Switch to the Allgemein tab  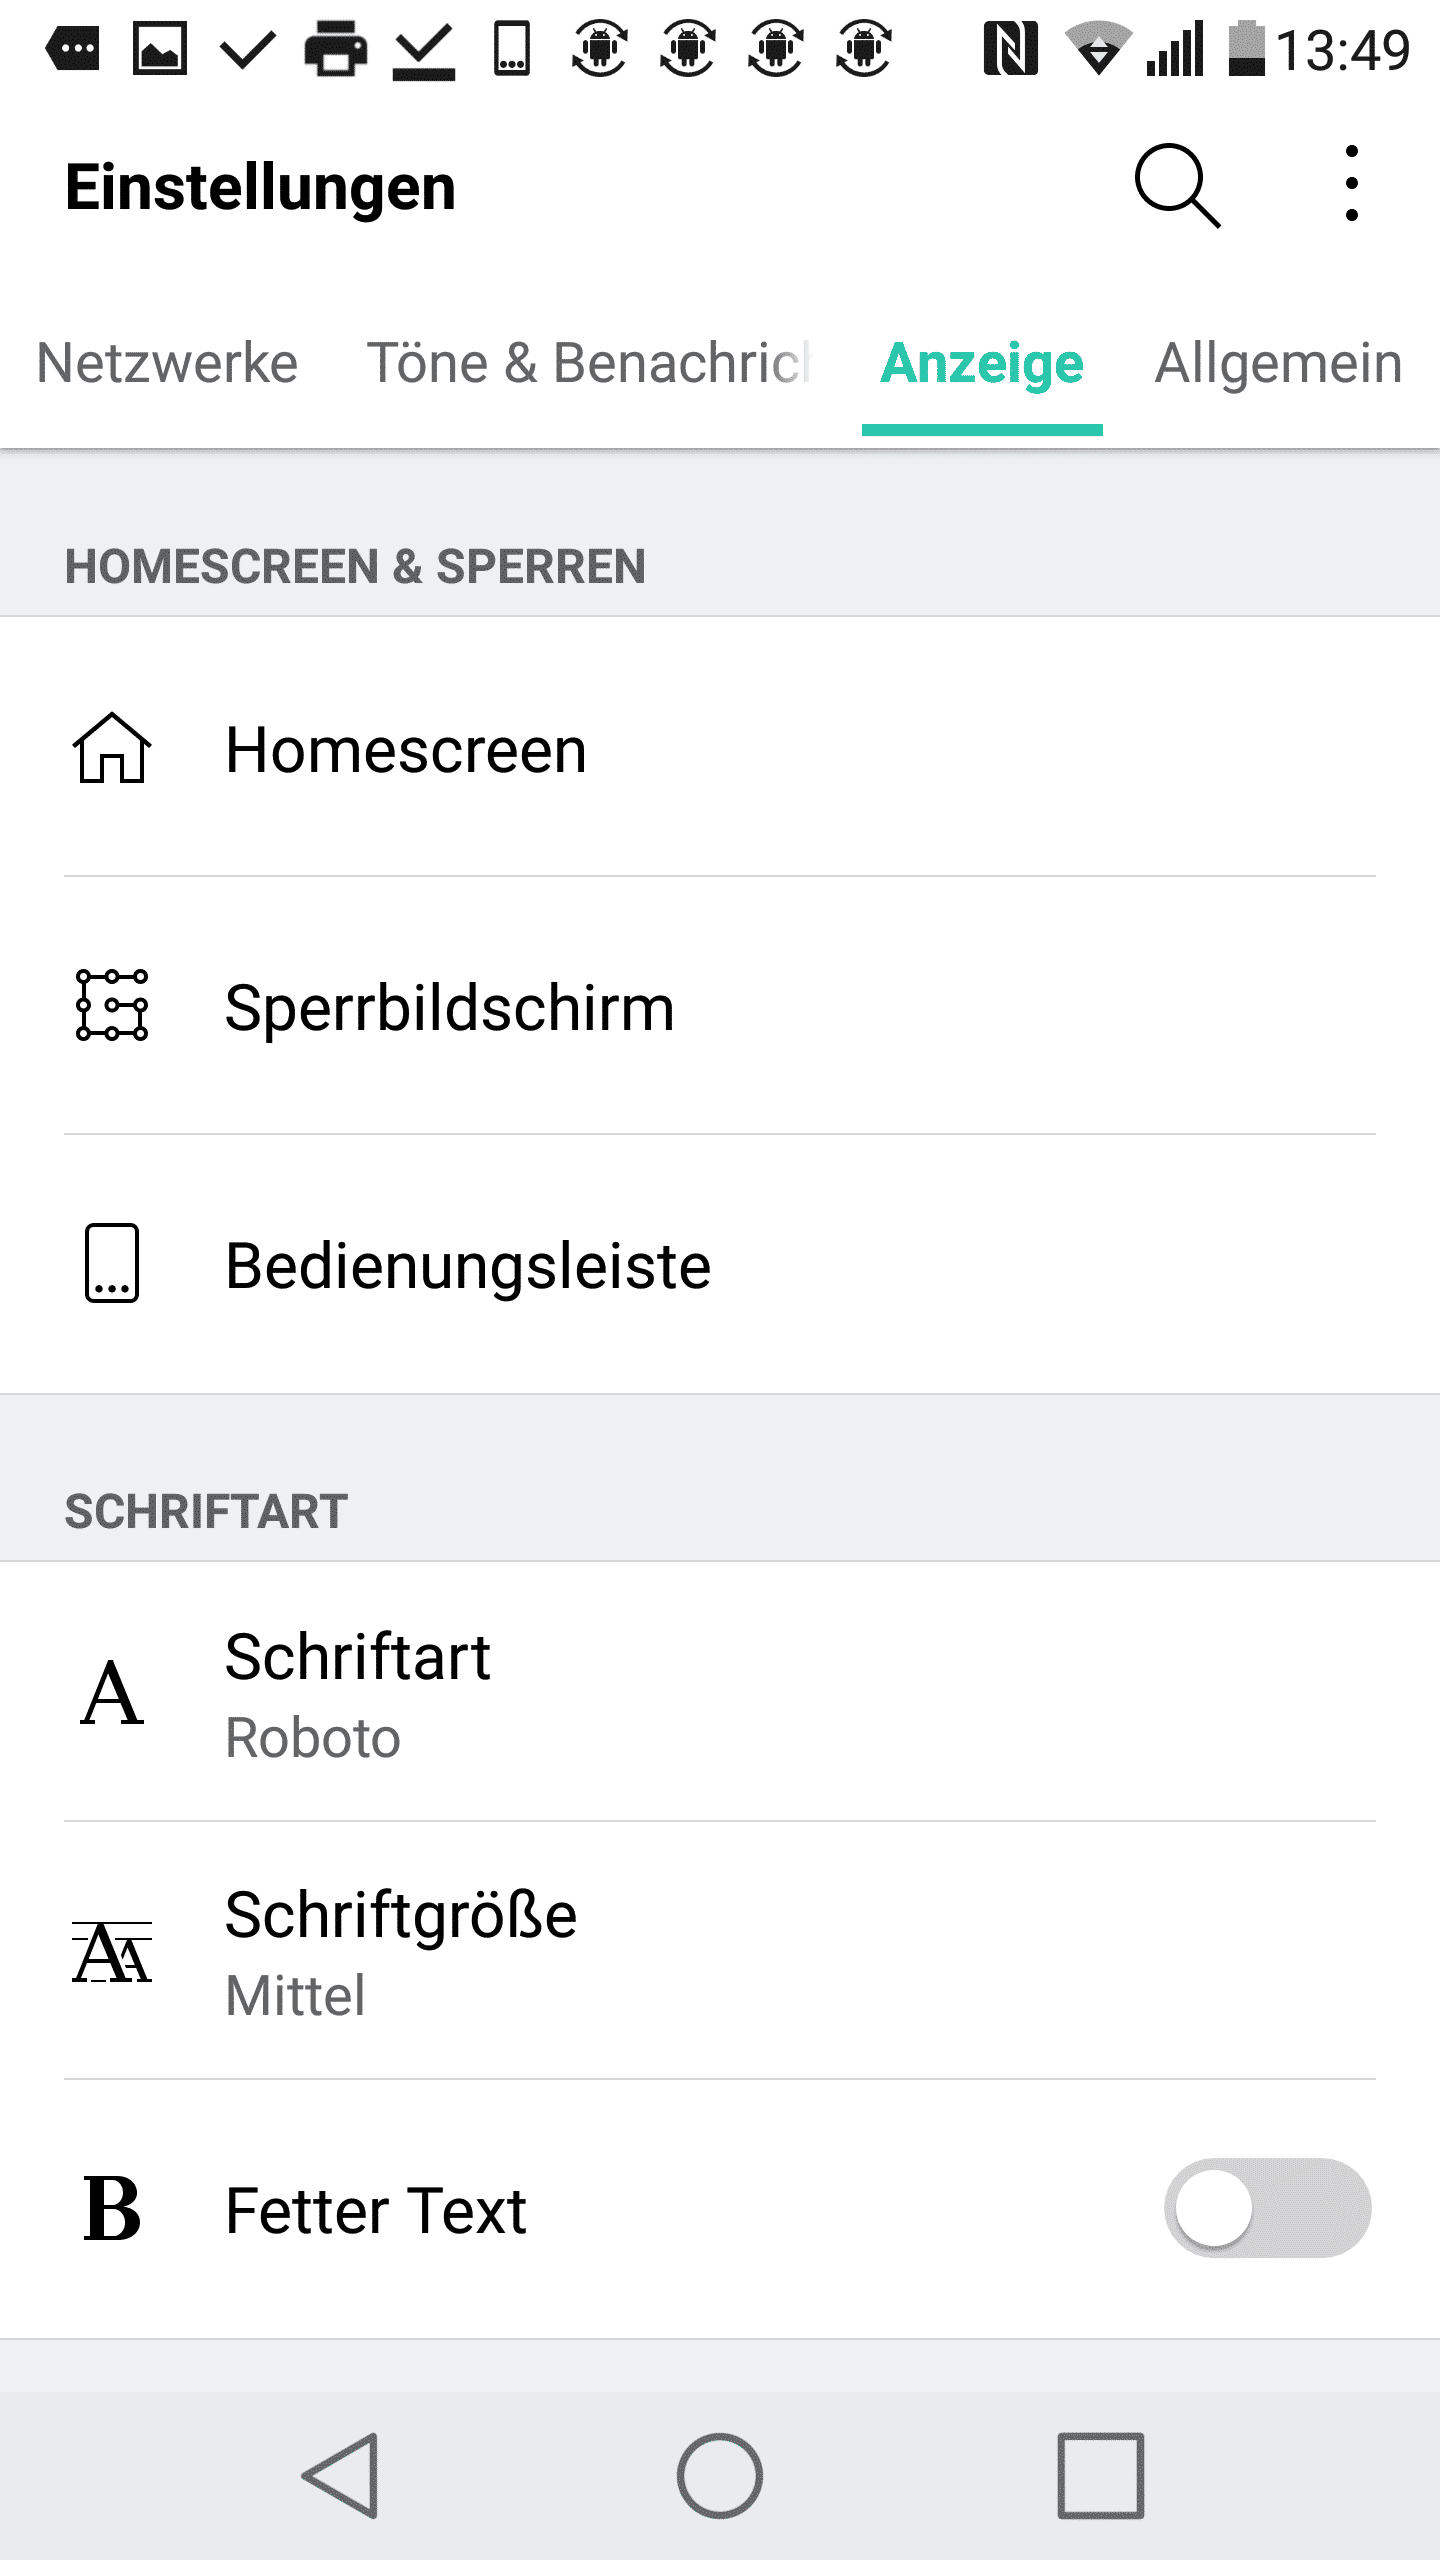(1278, 363)
